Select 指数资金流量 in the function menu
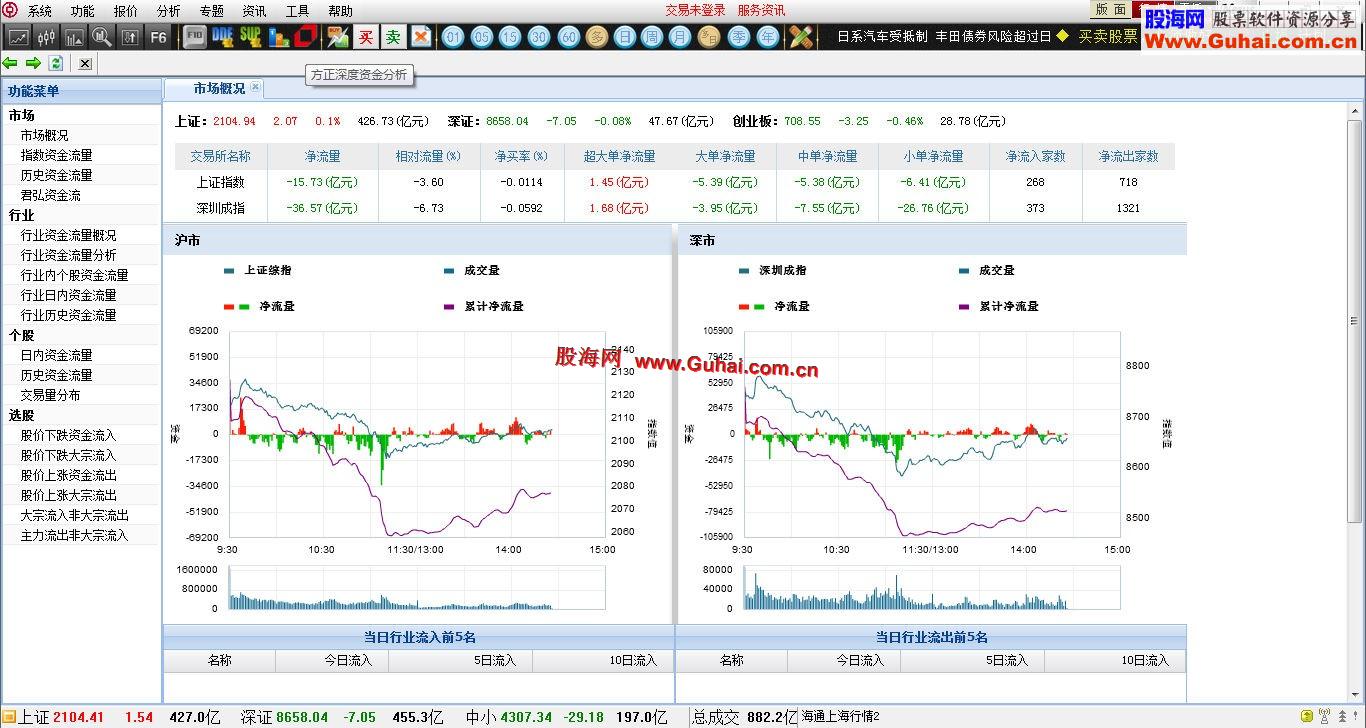 [57, 155]
